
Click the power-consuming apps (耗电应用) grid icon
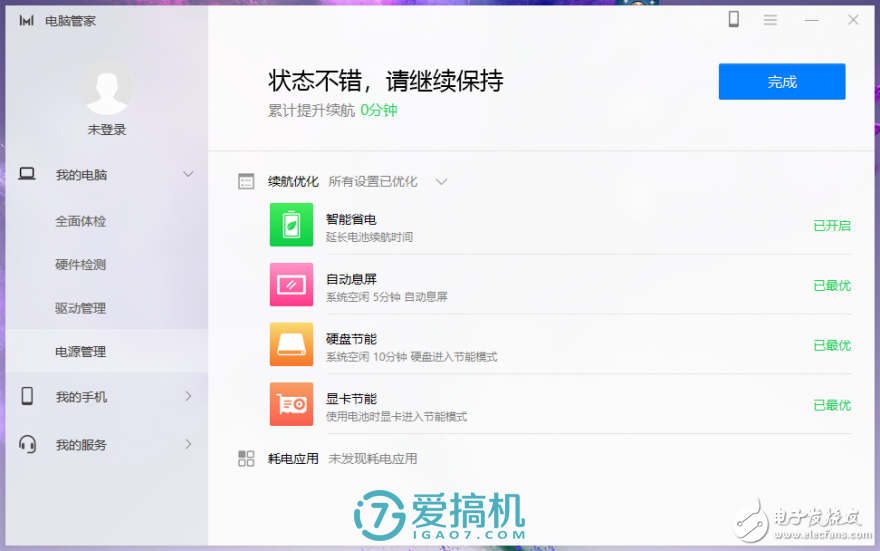click(246, 459)
